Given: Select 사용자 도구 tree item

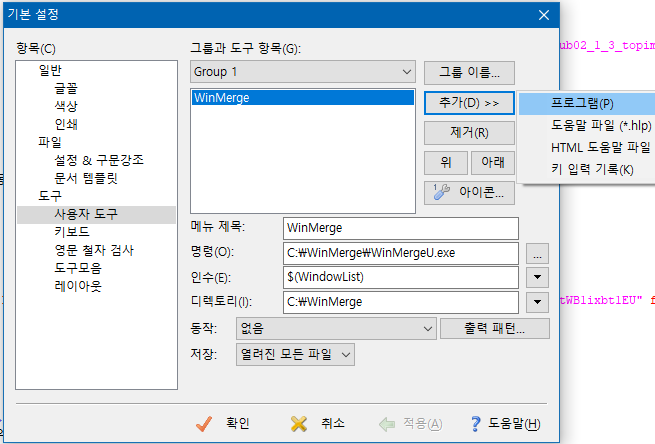Looking at the screenshot, I should coord(96,214).
